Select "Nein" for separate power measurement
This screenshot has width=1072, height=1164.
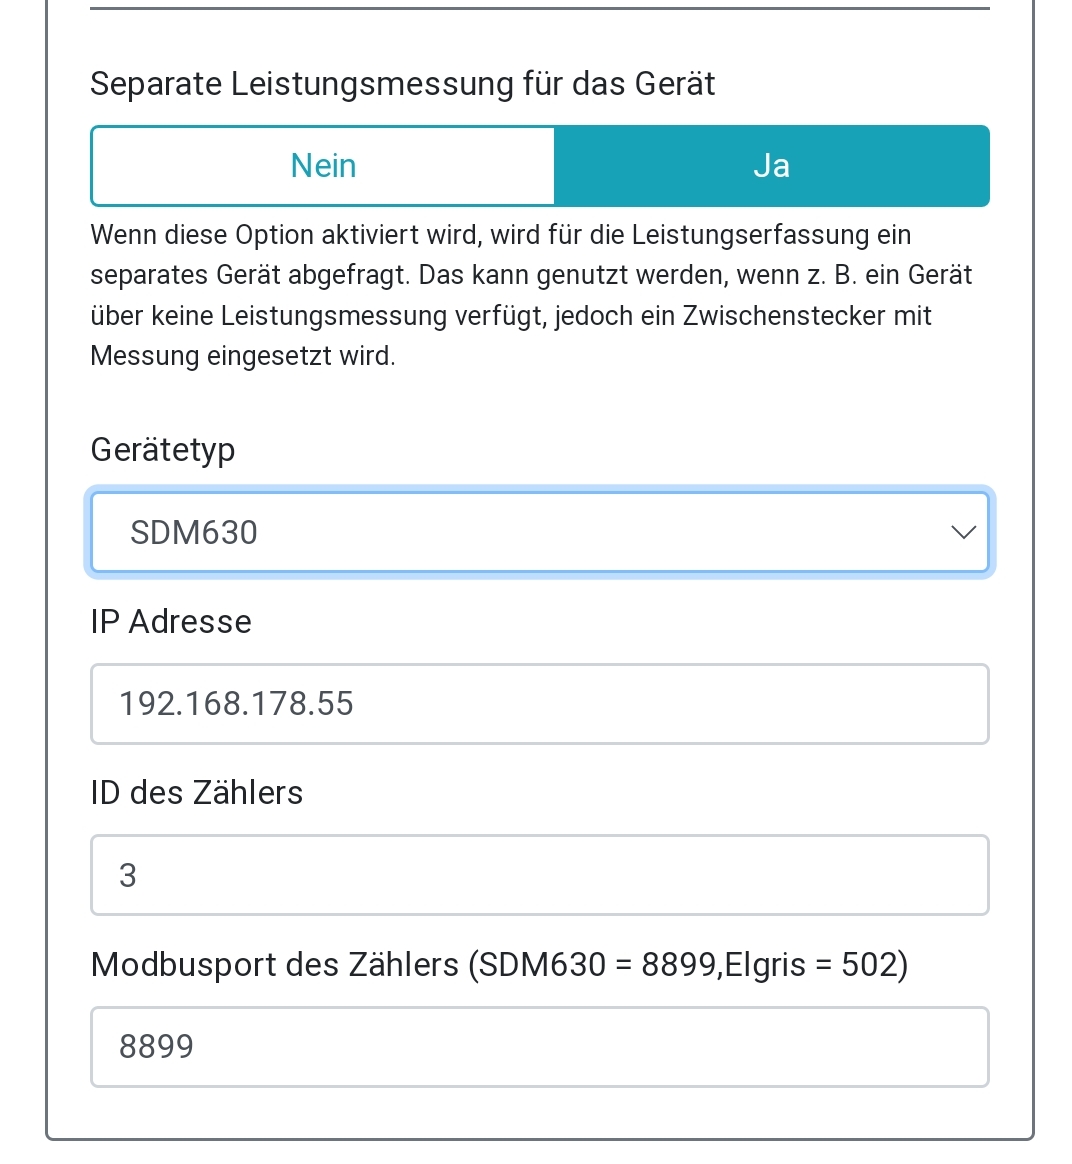[x=323, y=166]
